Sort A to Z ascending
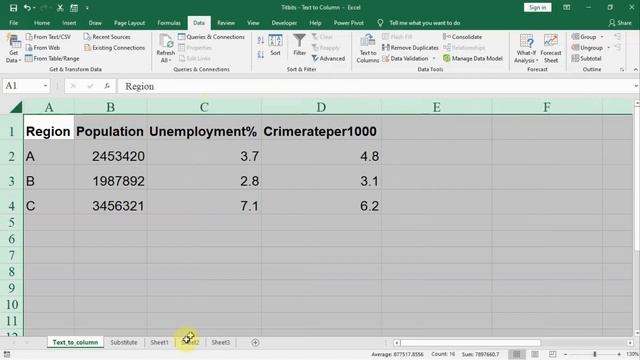 (261, 40)
